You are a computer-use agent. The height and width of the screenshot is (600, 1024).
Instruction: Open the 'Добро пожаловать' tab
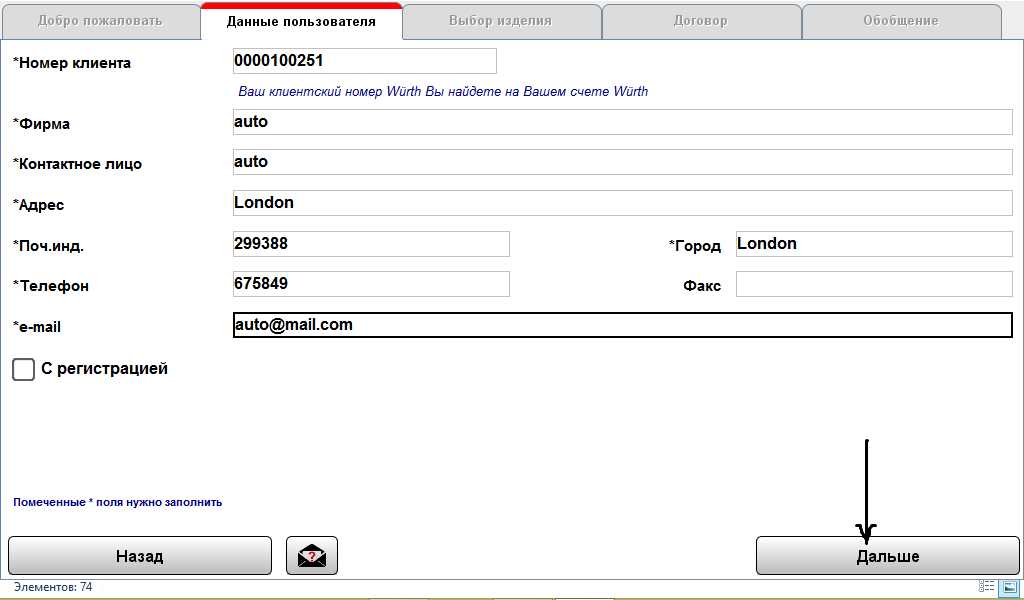[99, 21]
